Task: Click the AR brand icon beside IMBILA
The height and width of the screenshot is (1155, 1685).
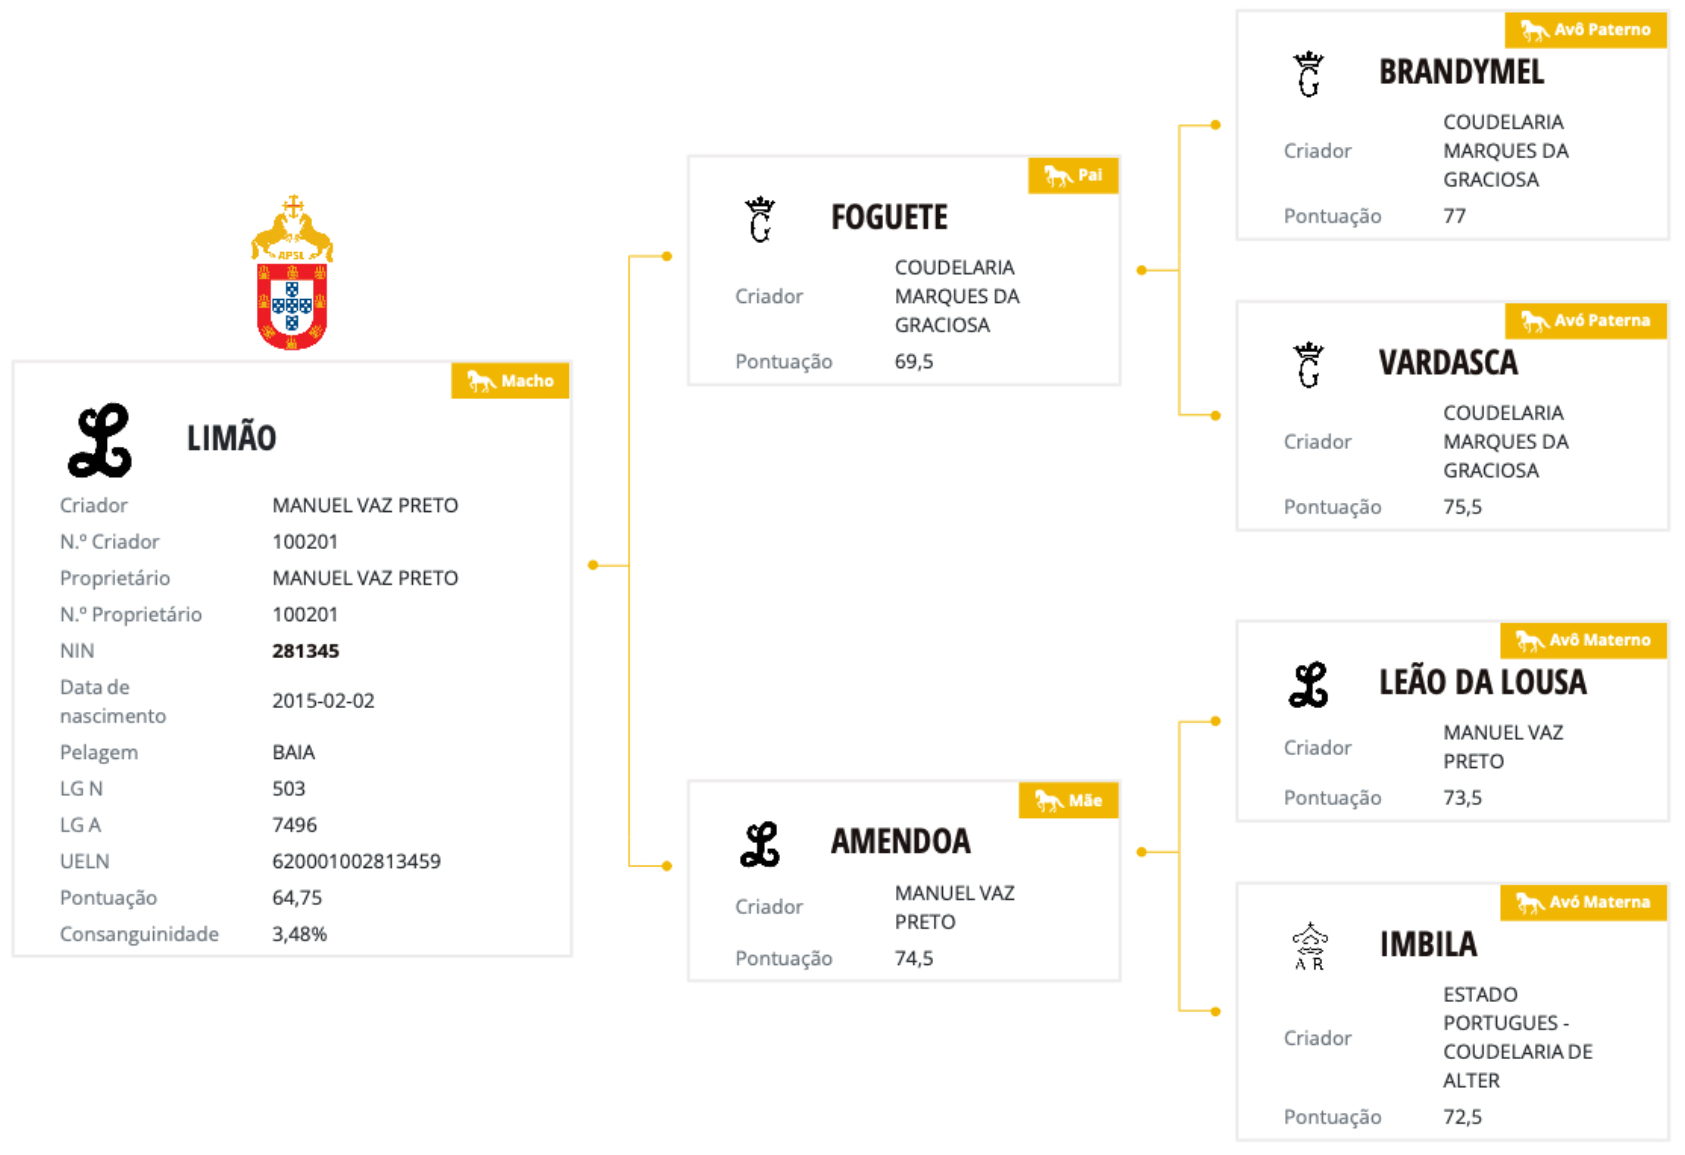Action: tap(1309, 946)
